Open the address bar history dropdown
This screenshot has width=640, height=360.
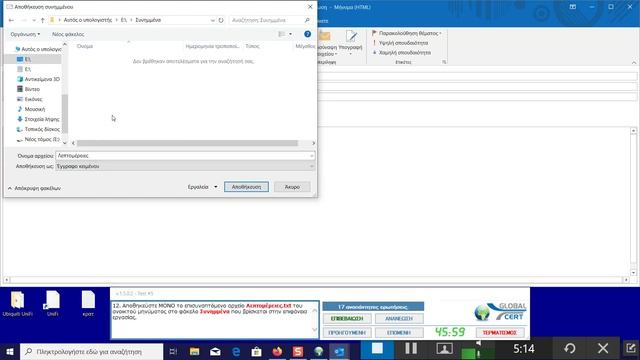pos(213,20)
